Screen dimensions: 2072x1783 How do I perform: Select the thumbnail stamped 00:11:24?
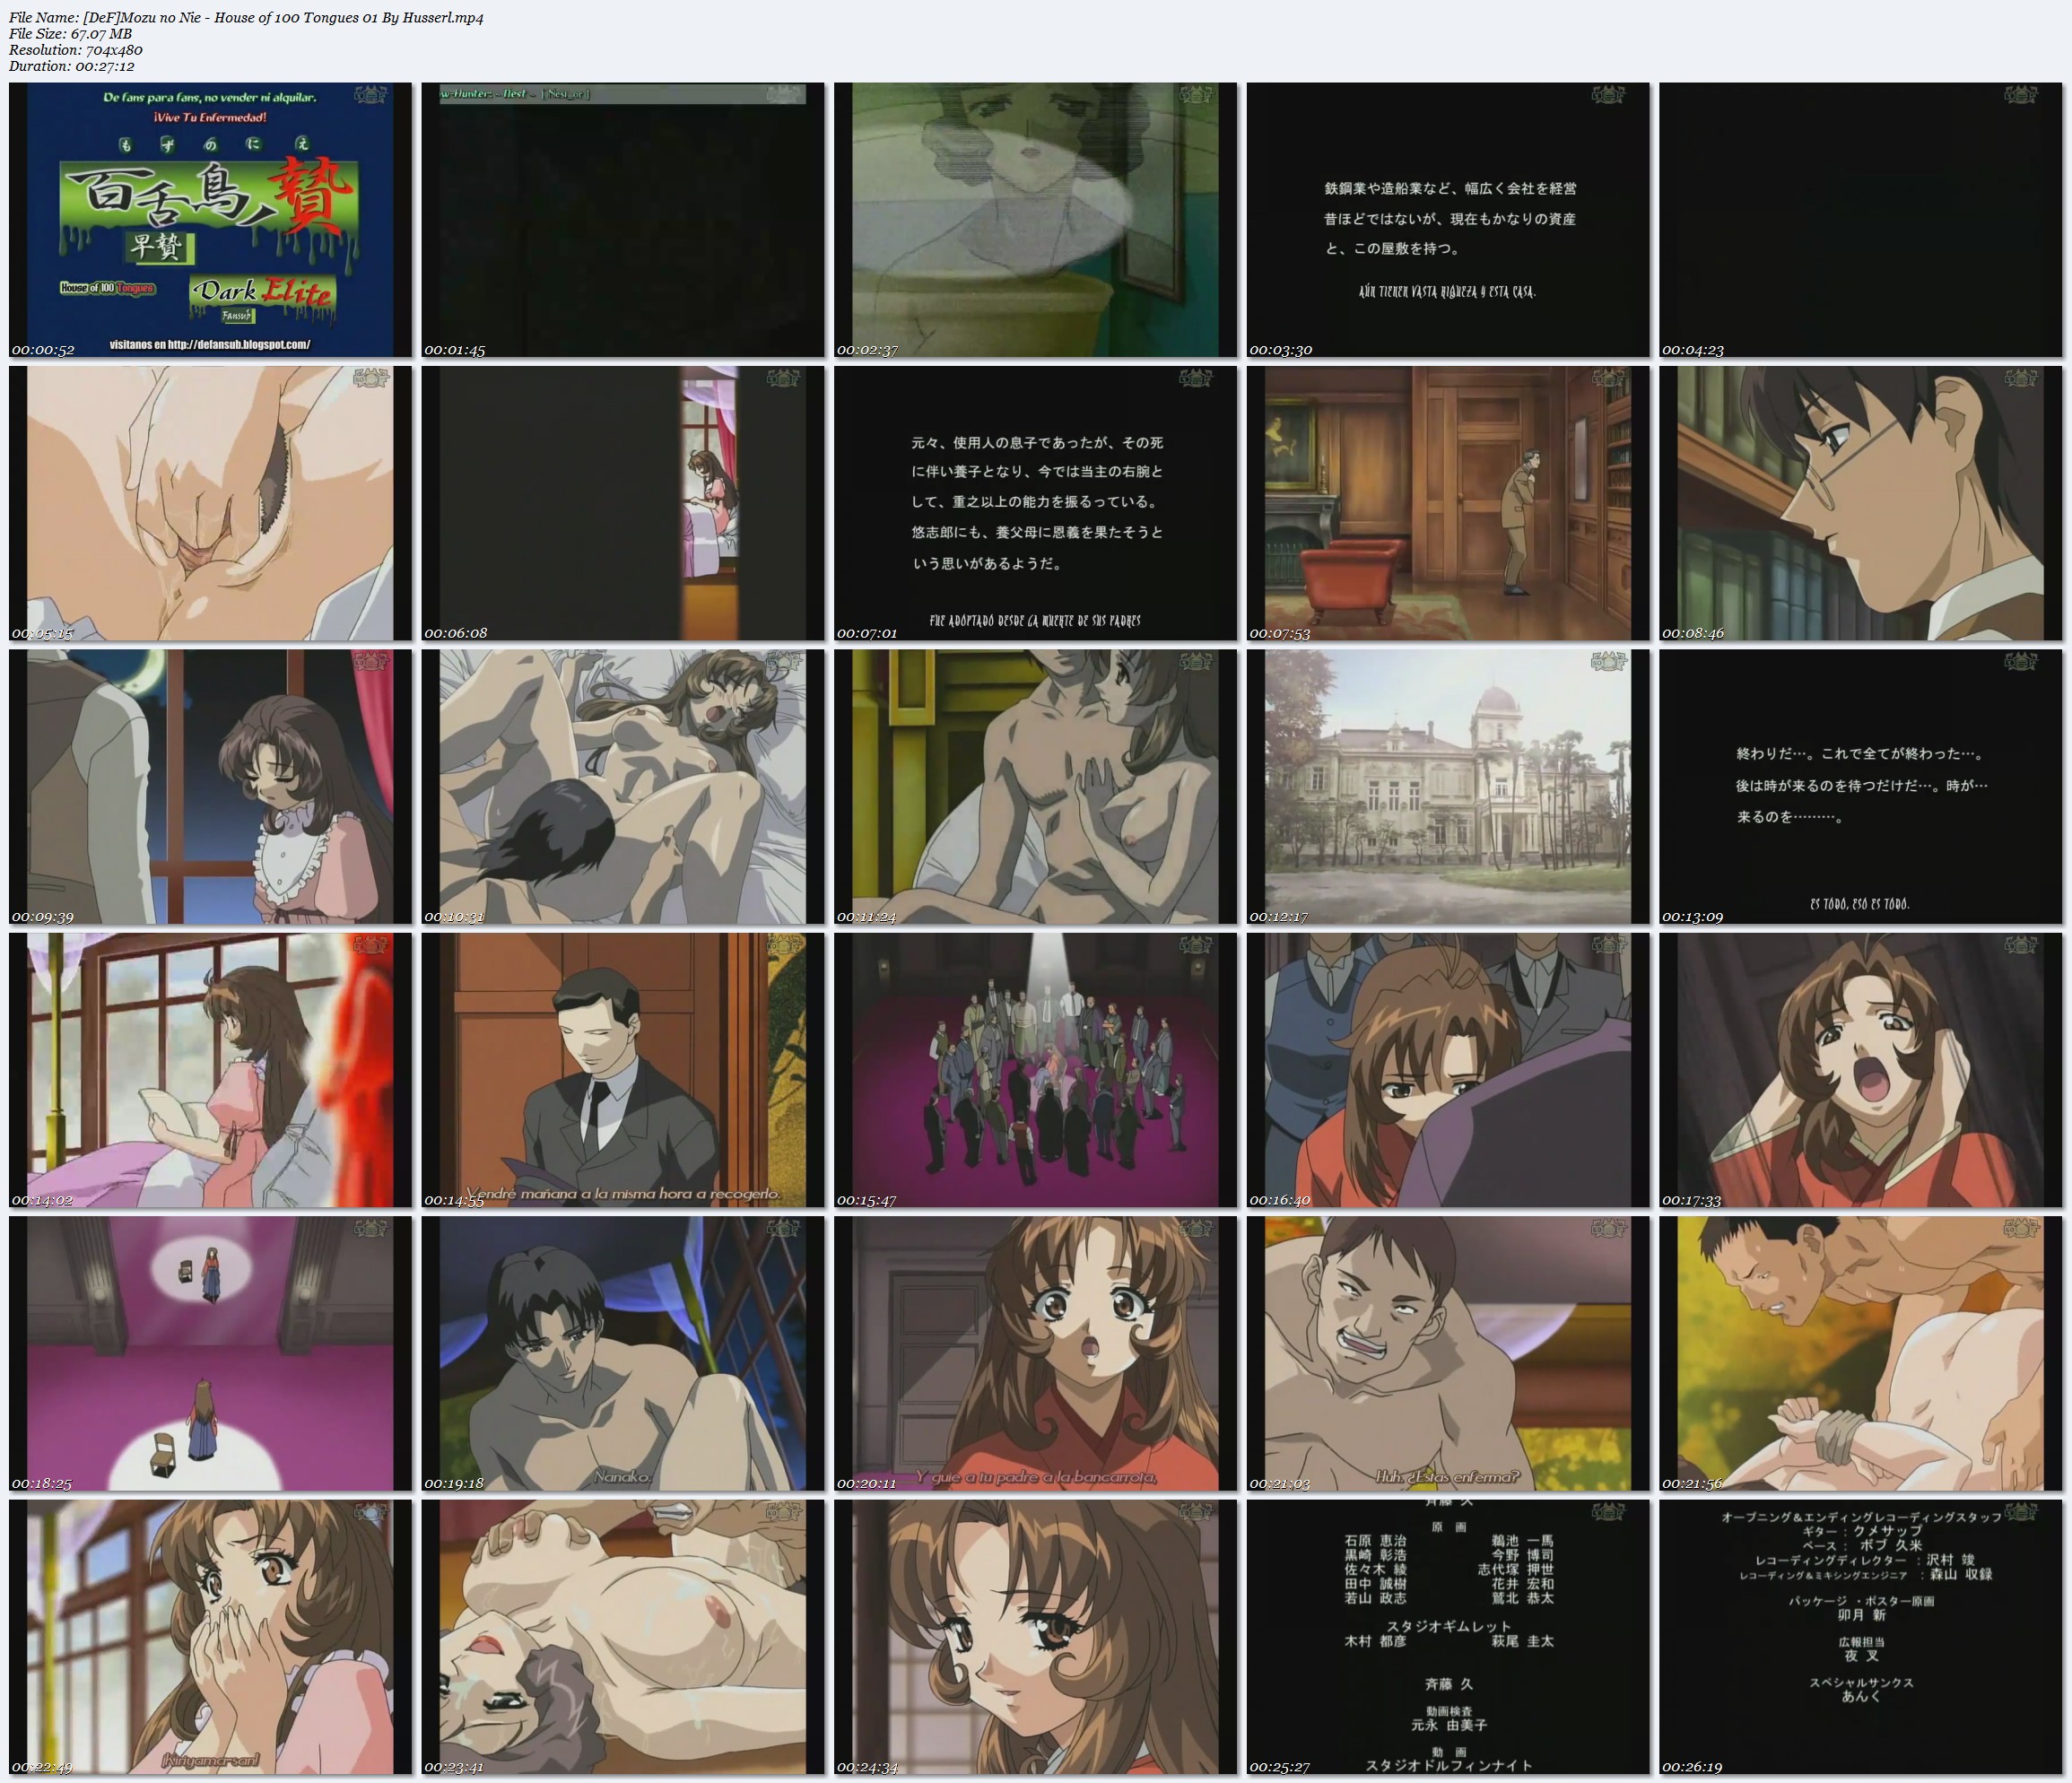1036,787
